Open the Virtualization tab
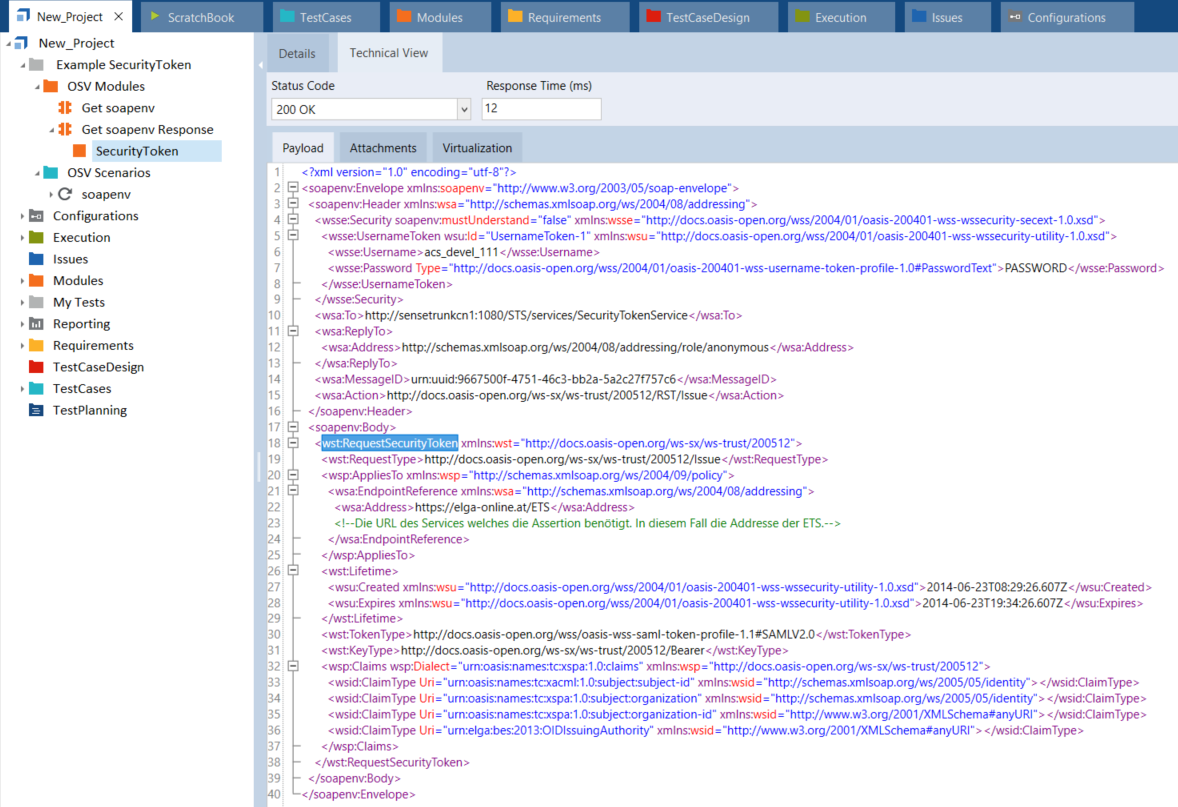1178x807 pixels. [477, 148]
